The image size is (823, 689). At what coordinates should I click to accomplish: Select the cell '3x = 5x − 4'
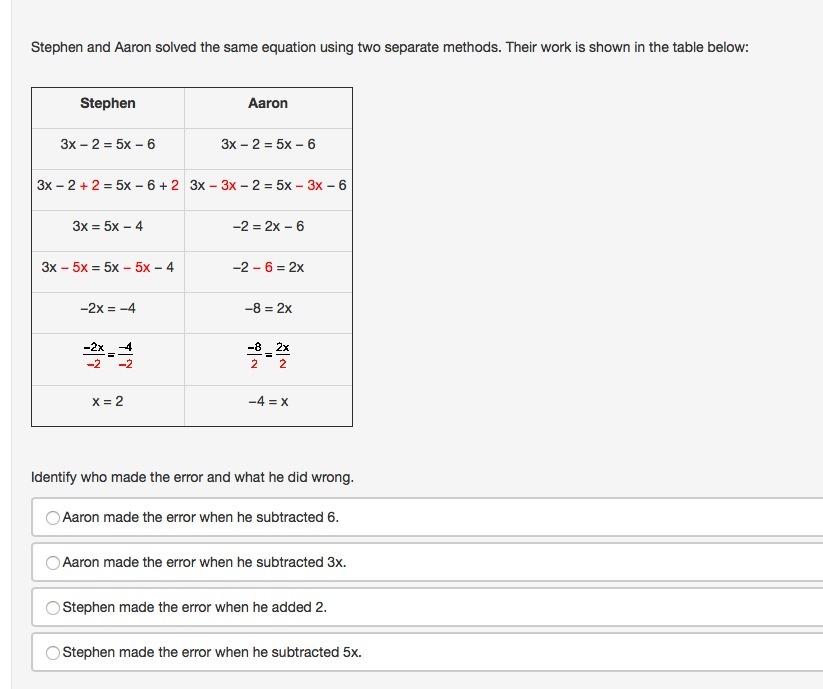click(108, 226)
